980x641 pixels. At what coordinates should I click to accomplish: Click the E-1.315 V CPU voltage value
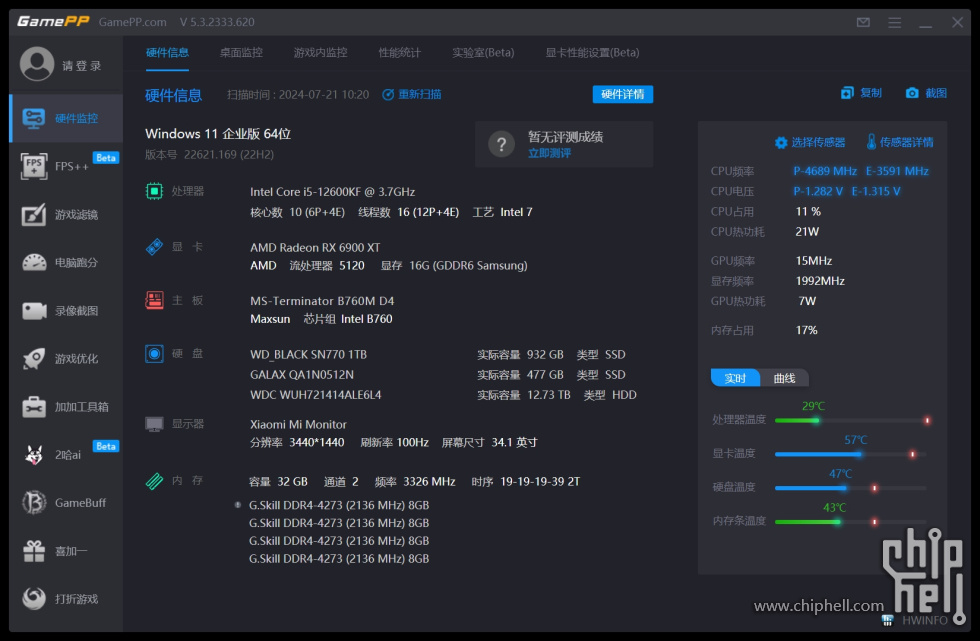pyautogui.click(x=876, y=191)
